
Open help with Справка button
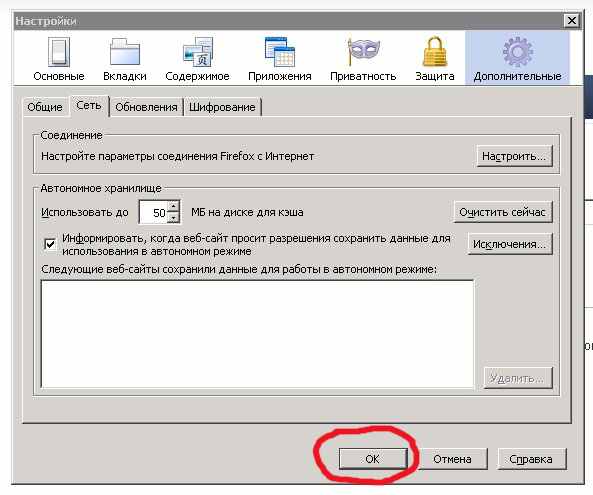531,459
